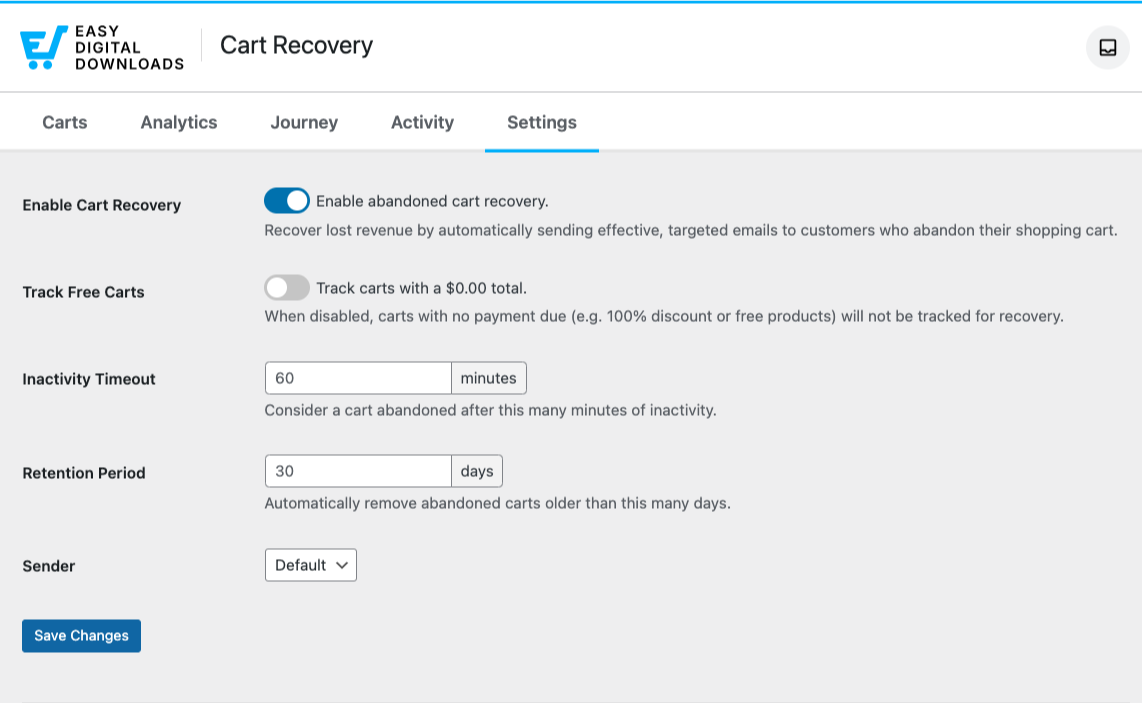Click the Save Changes button
The width and height of the screenshot is (1142, 703).
[82, 636]
